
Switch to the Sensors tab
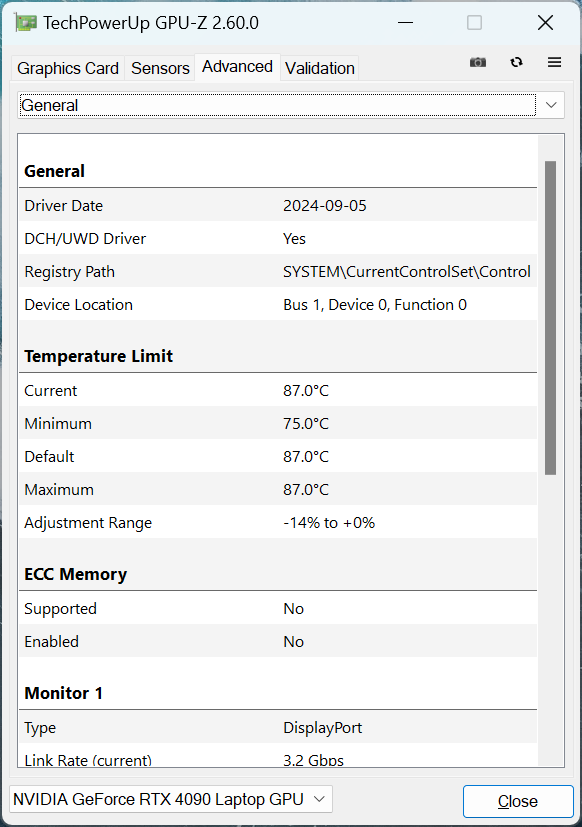click(x=160, y=68)
